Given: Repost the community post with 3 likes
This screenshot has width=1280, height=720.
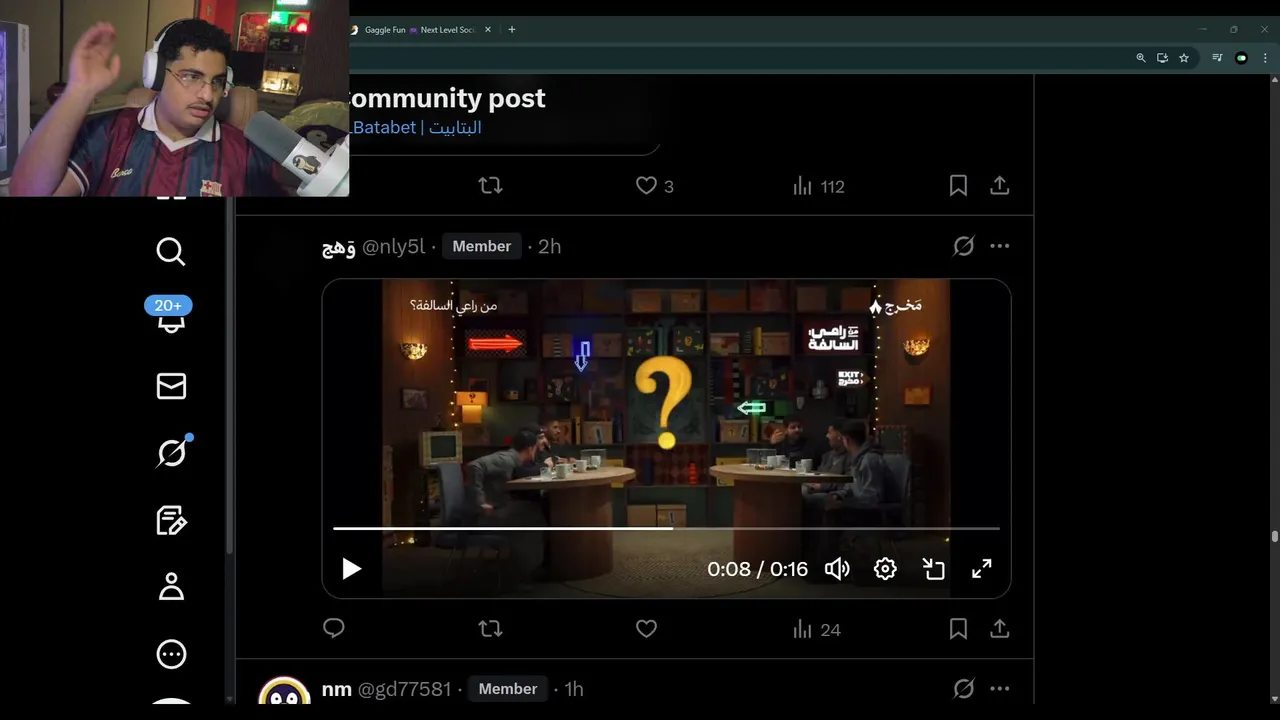Looking at the screenshot, I should [490, 186].
